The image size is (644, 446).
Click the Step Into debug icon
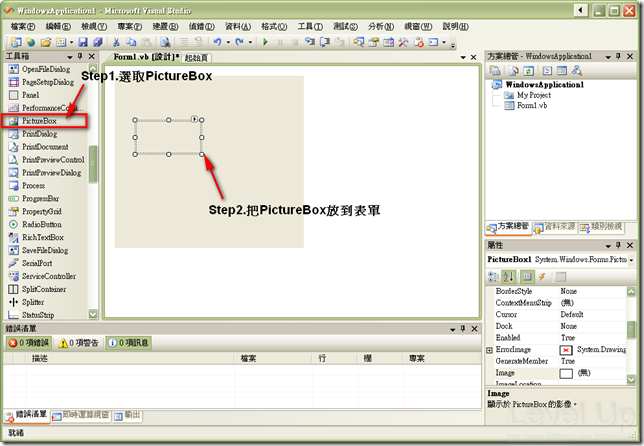click(310, 42)
